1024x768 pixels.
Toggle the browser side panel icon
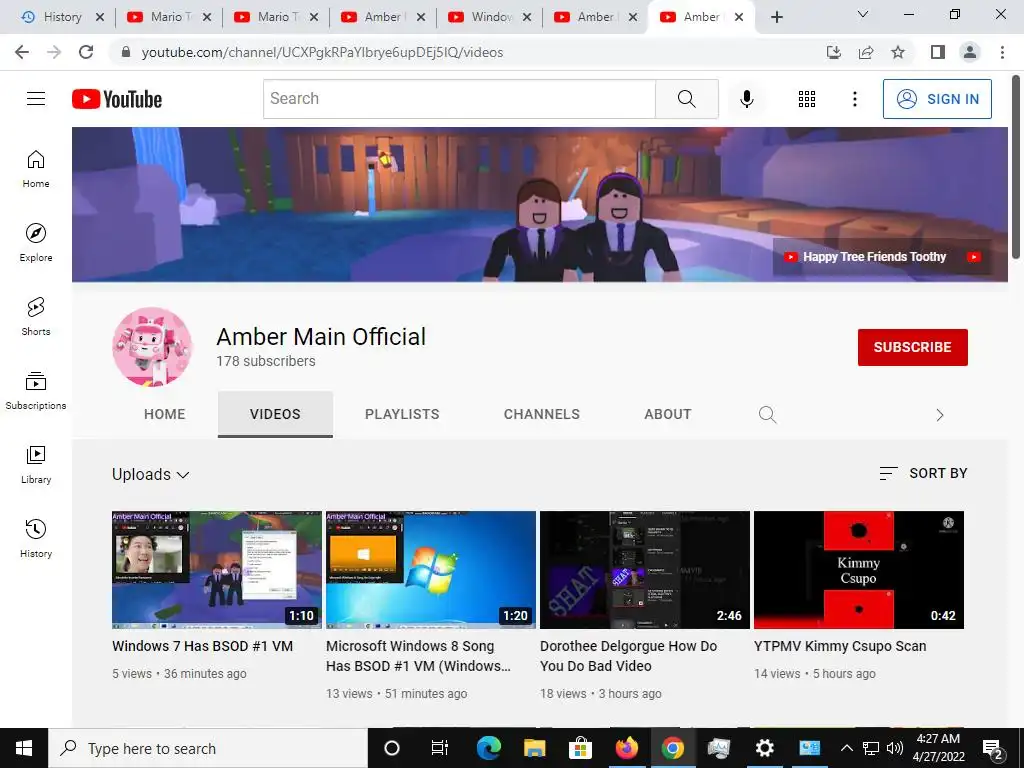(938, 52)
